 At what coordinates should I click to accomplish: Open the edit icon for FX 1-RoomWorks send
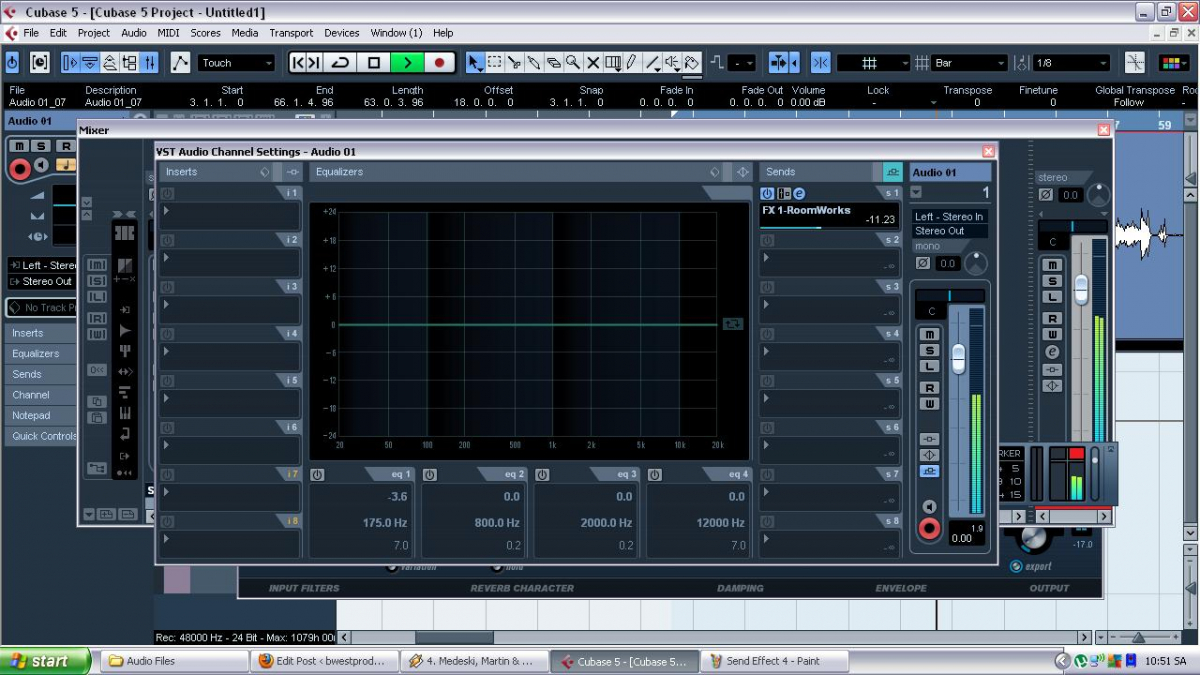click(799, 194)
